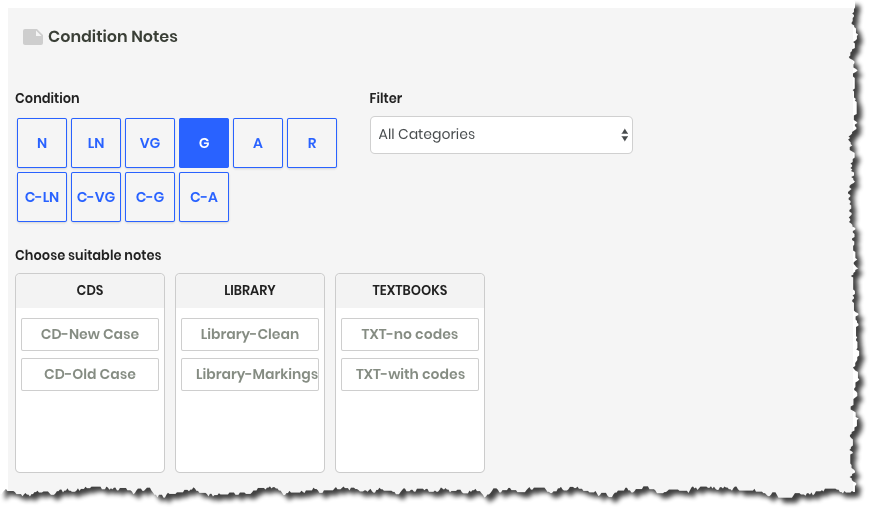Choose the Library-Clean note
The height and width of the screenshot is (508, 870).
250,334
